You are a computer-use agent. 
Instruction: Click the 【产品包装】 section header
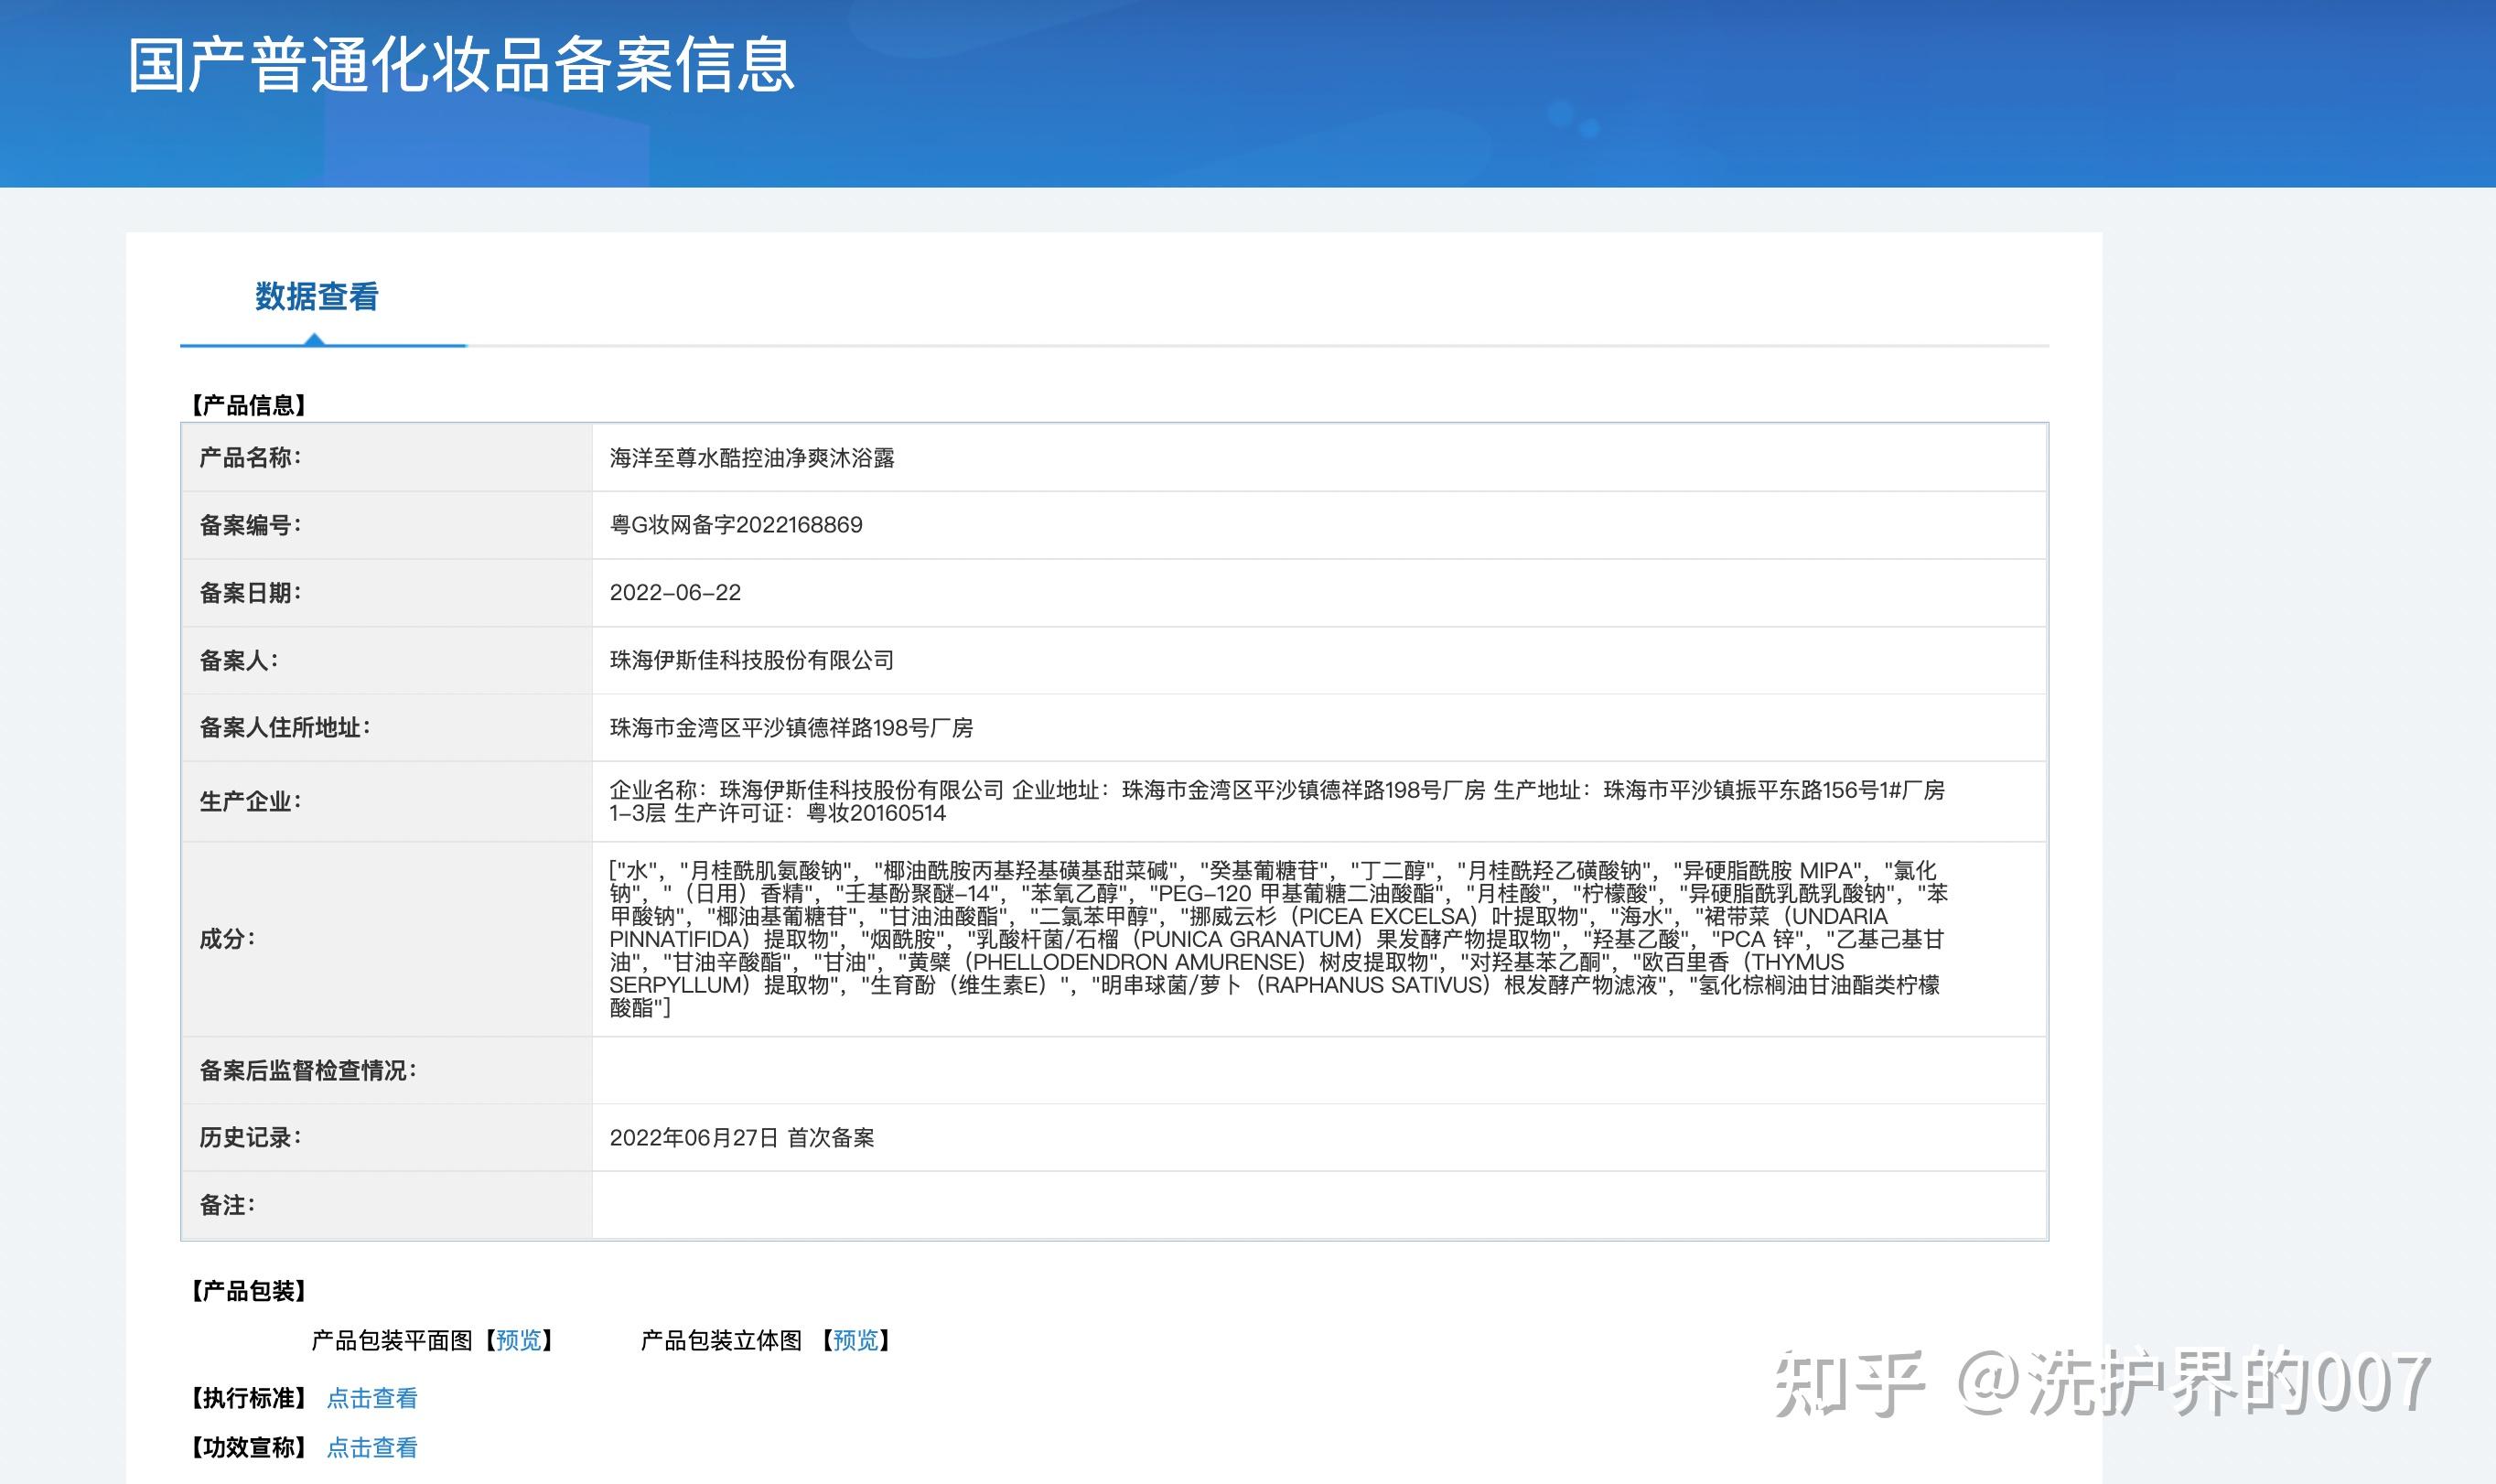(248, 1291)
